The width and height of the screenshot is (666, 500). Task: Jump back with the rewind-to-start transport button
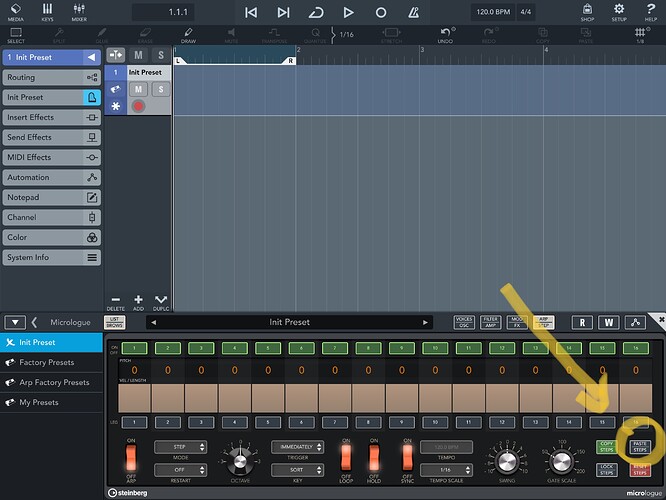(x=251, y=12)
